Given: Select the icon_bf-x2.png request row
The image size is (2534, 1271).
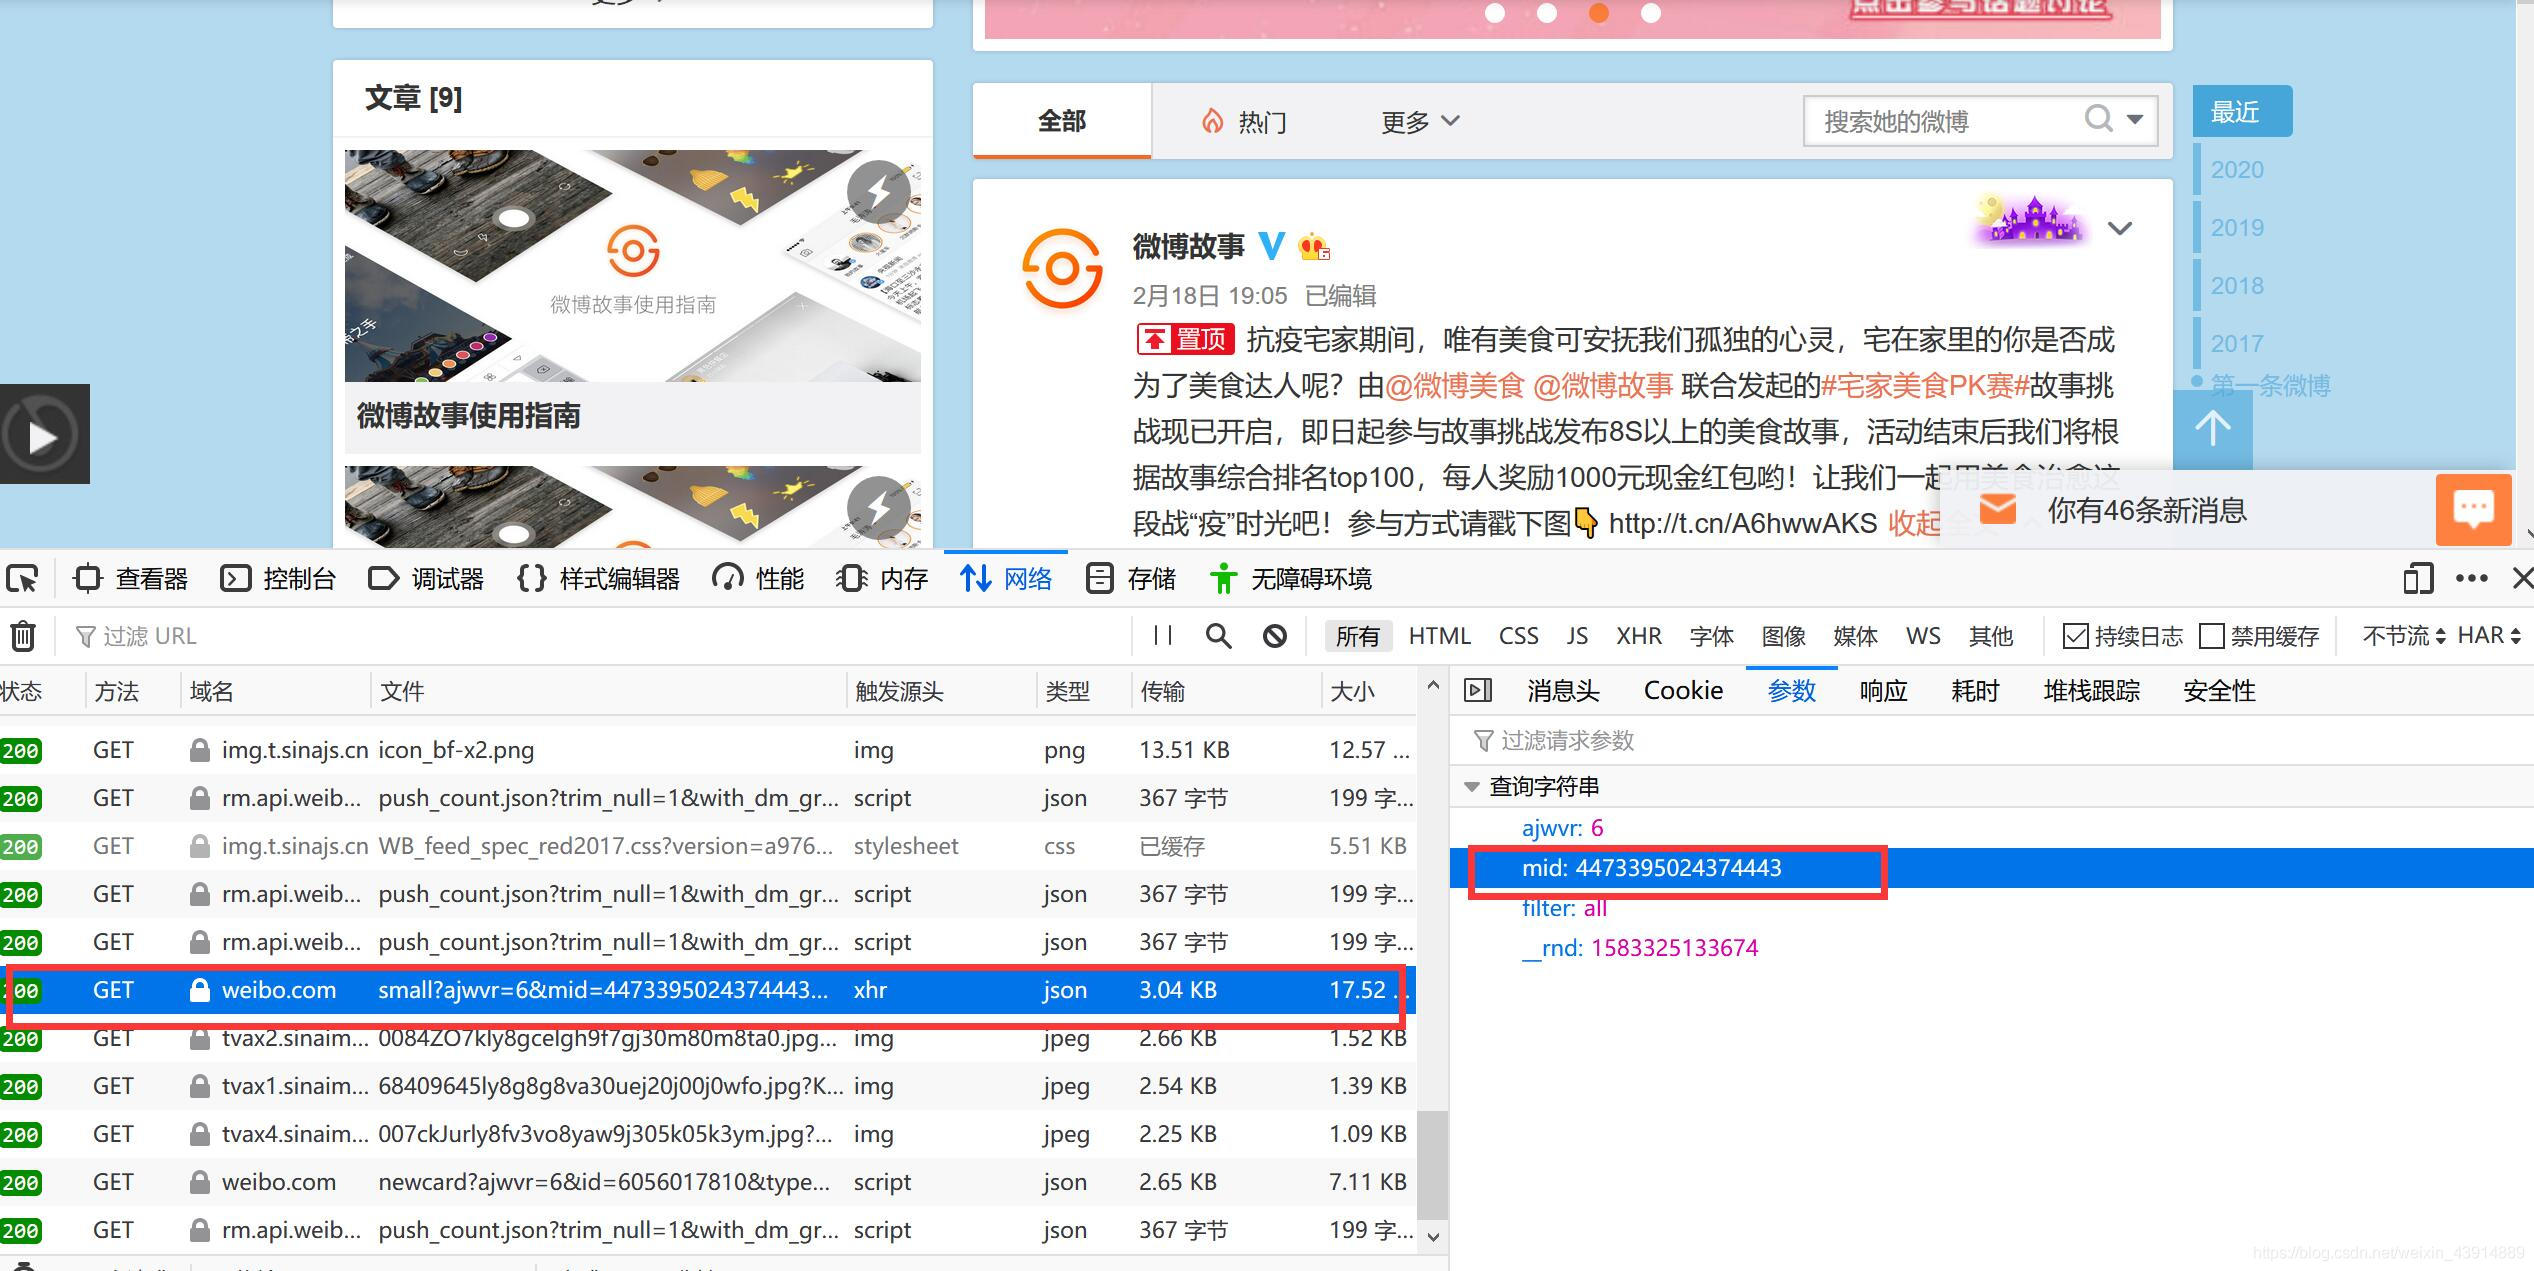Looking at the screenshot, I should click(706, 750).
